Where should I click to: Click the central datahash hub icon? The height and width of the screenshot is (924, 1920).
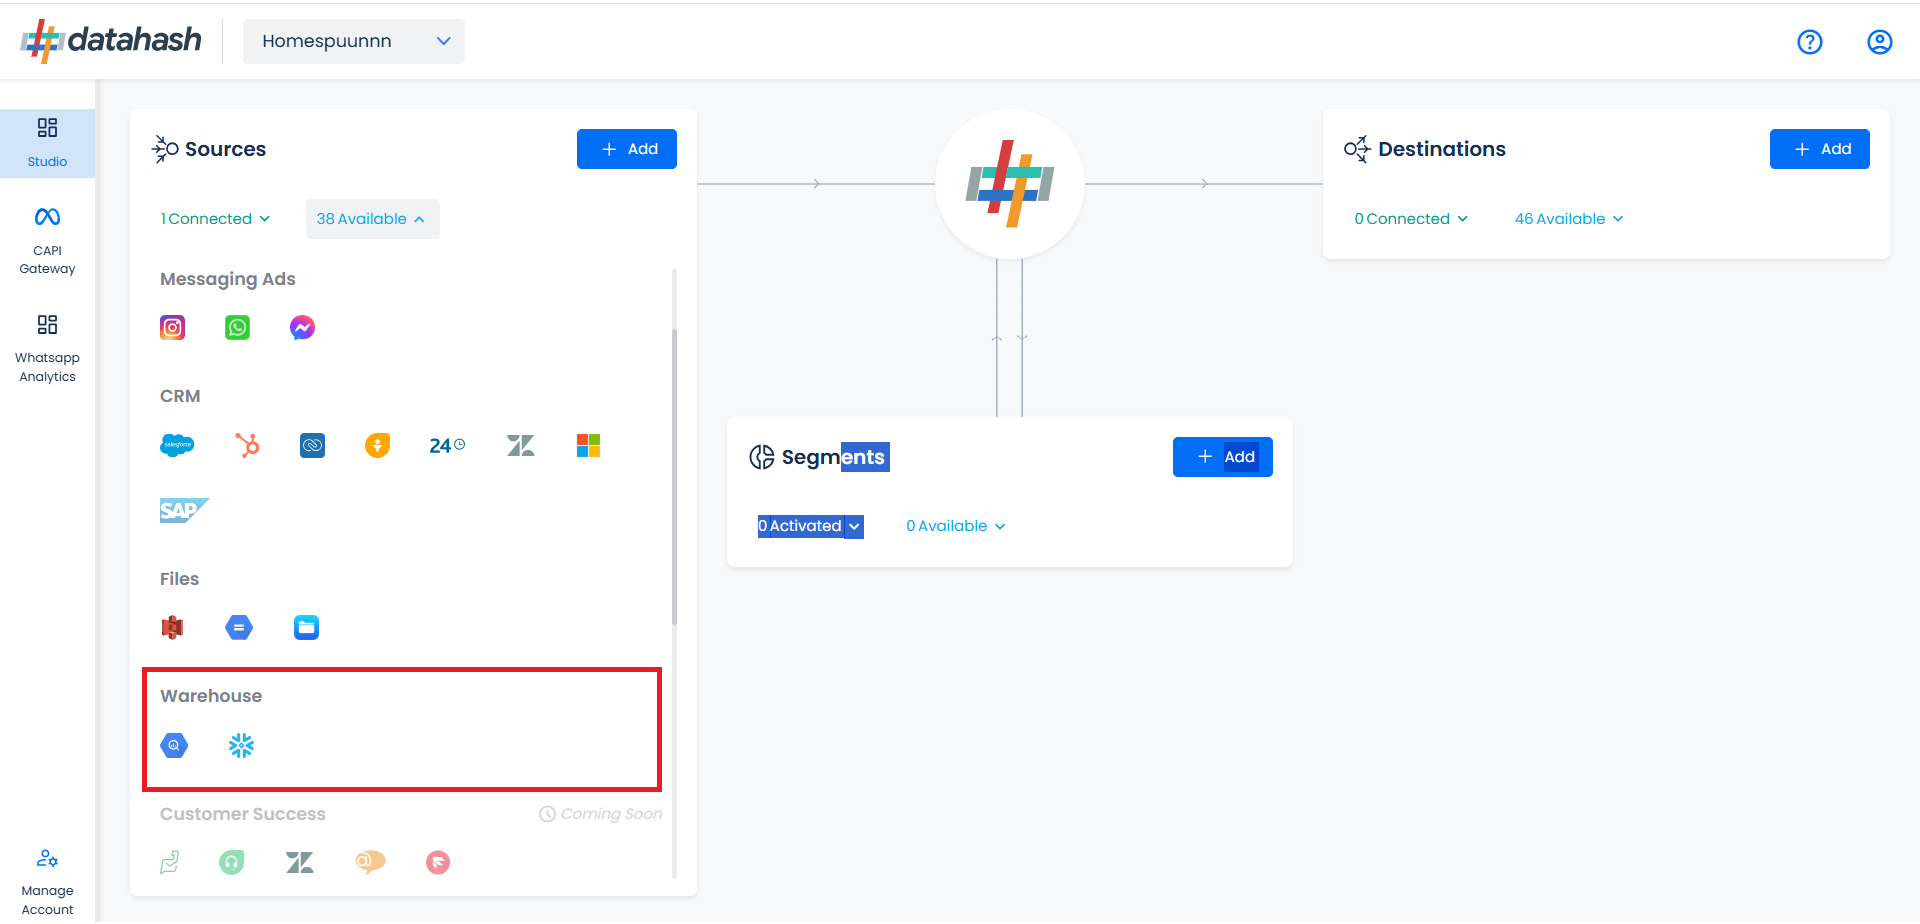(1010, 184)
